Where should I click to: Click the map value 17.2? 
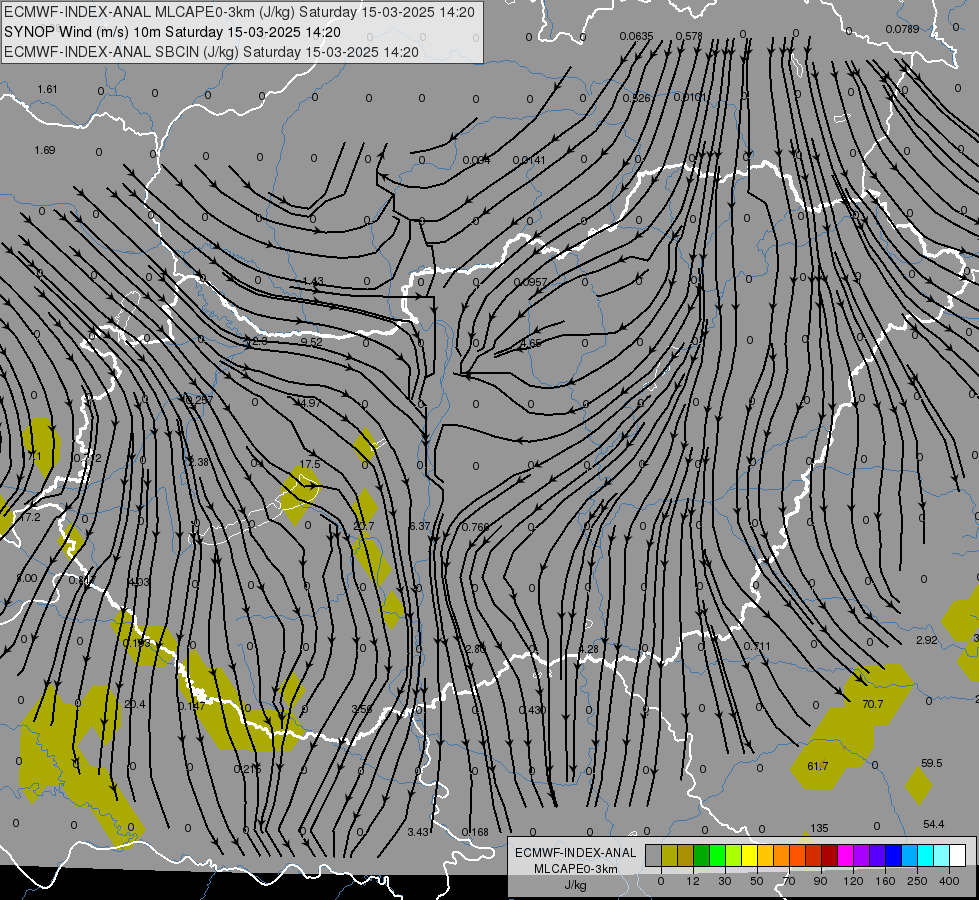(x=29, y=517)
